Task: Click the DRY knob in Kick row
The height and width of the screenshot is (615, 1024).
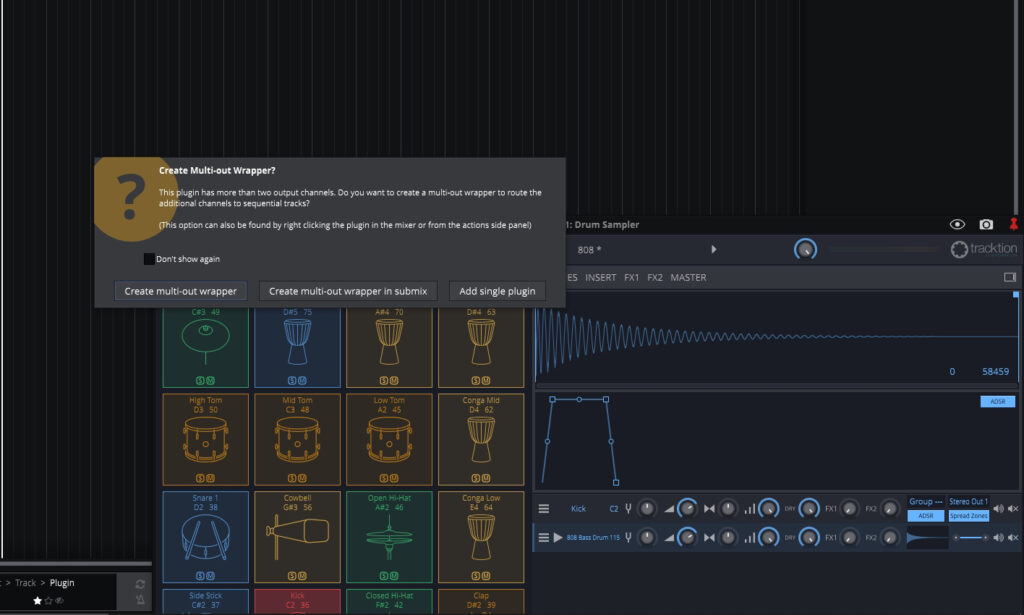Action: pos(808,509)
